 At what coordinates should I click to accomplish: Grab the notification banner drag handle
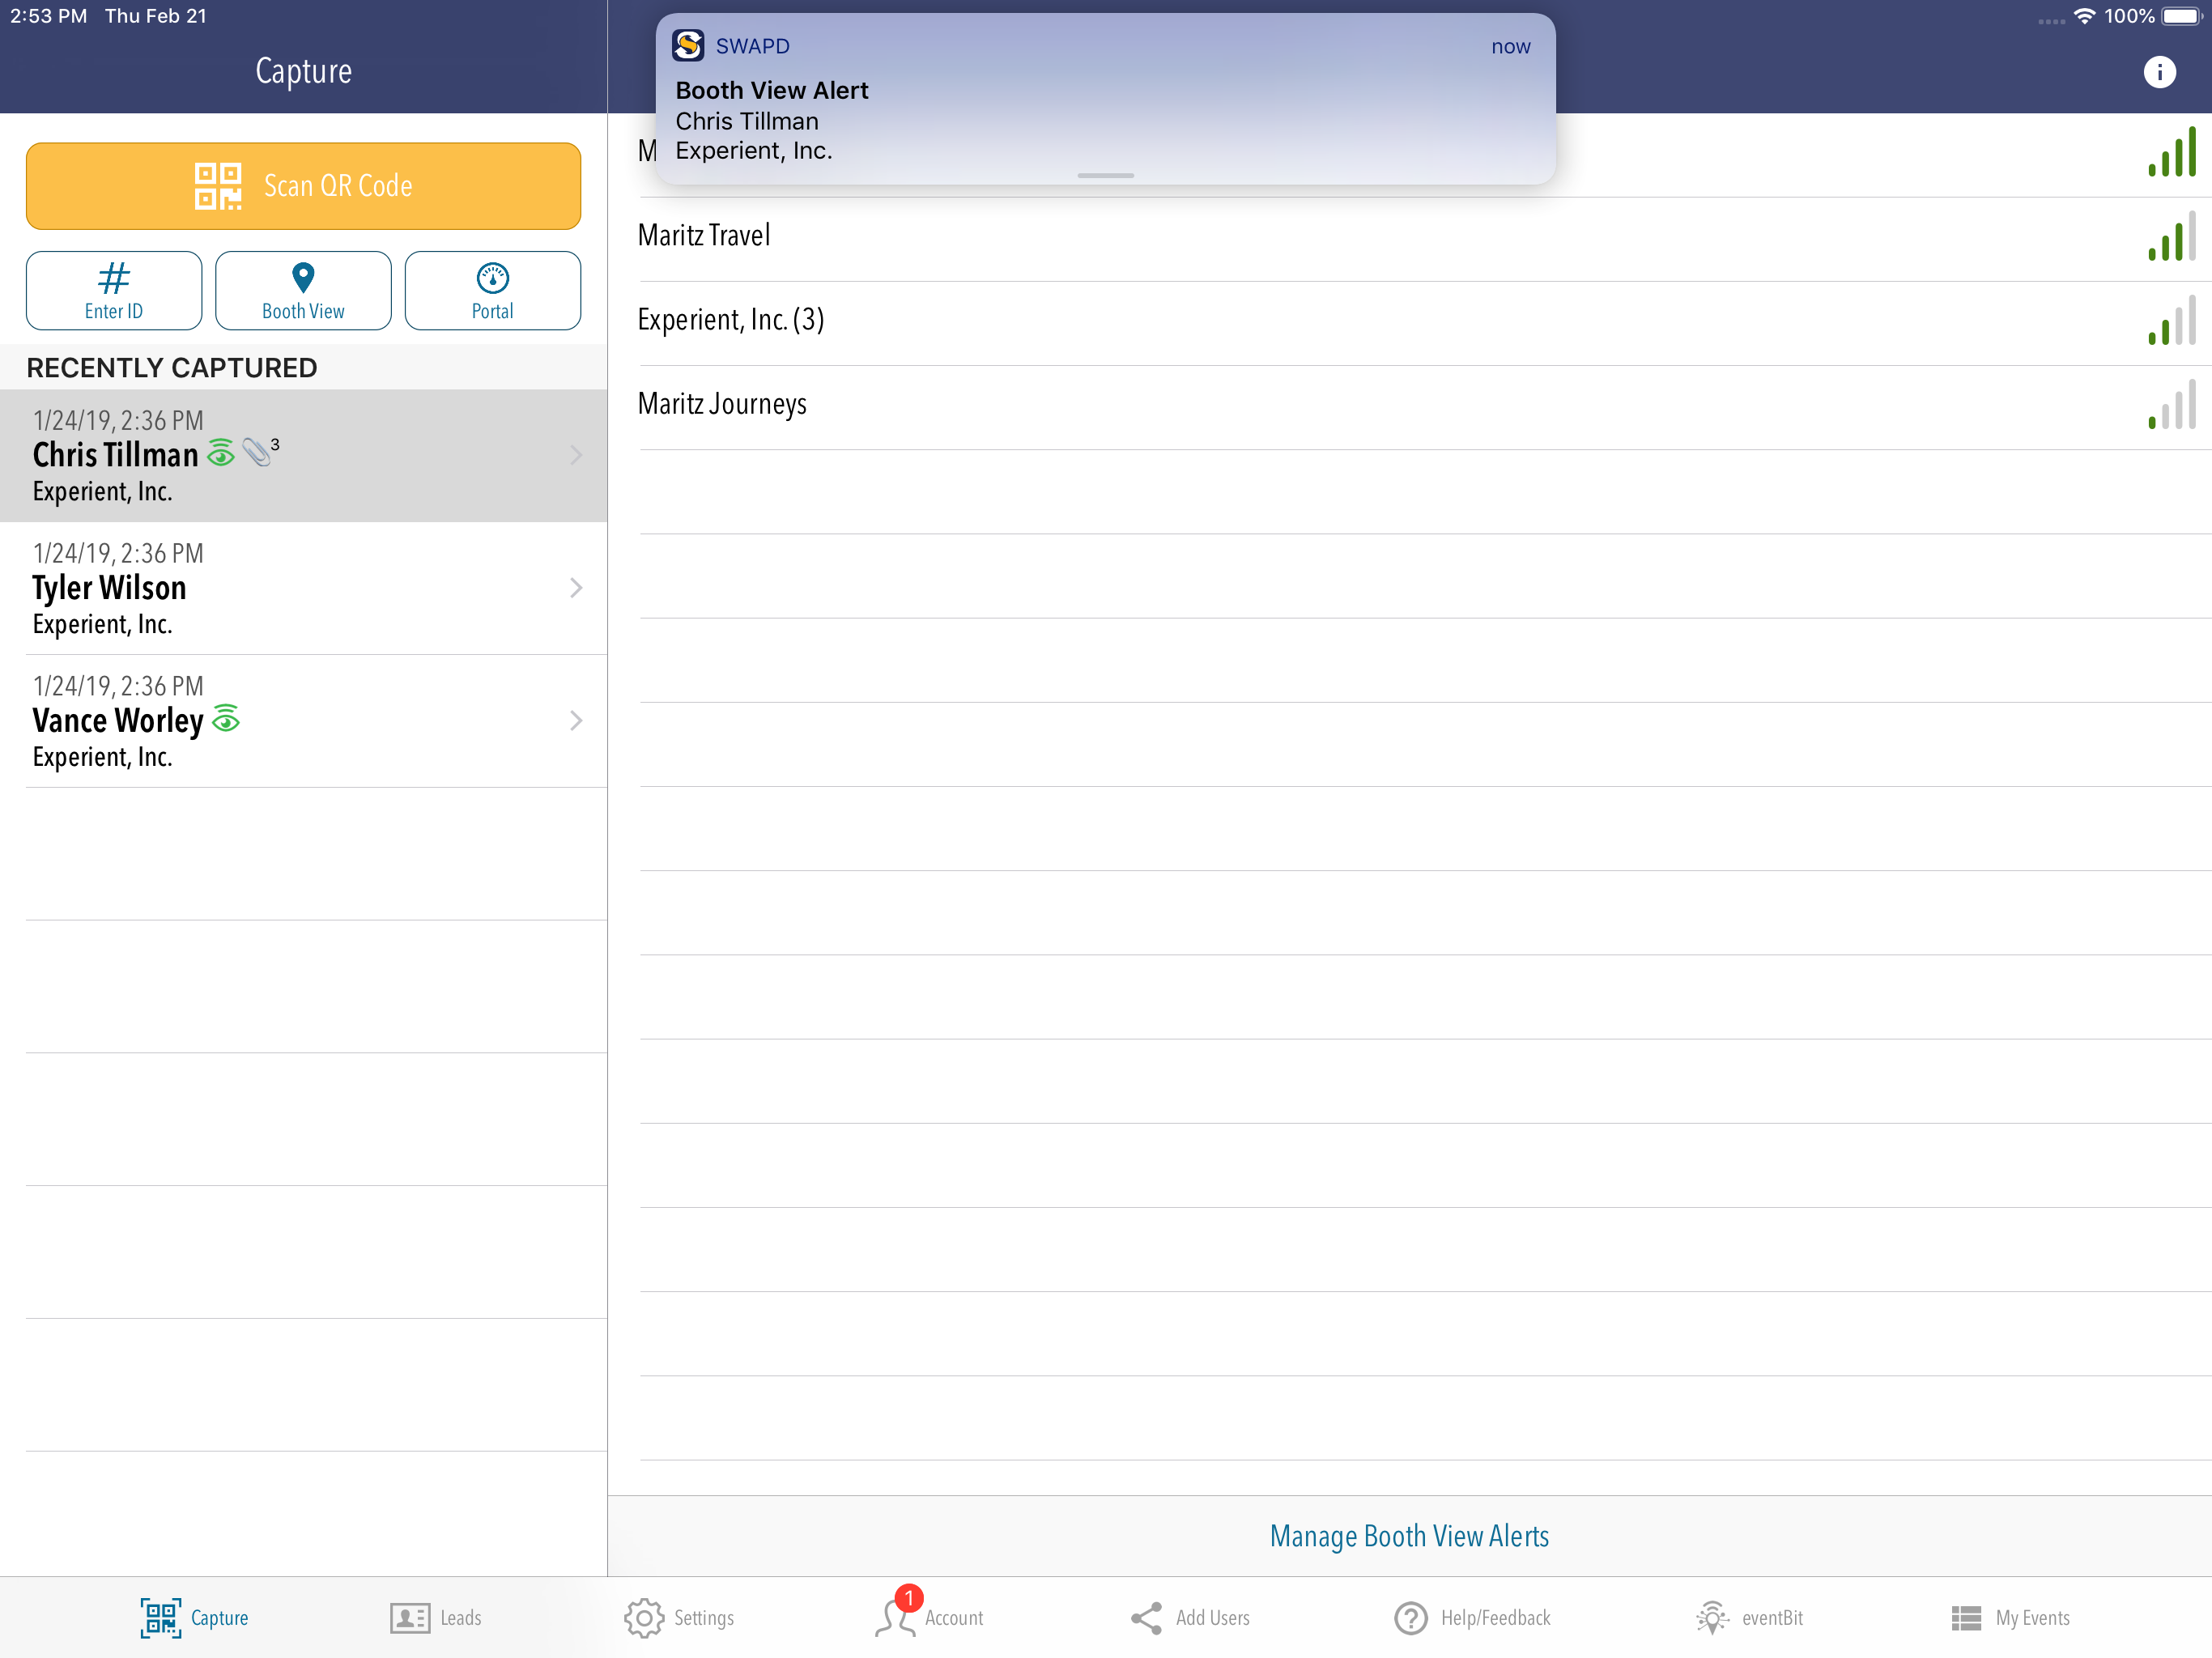click(1105, 176)
